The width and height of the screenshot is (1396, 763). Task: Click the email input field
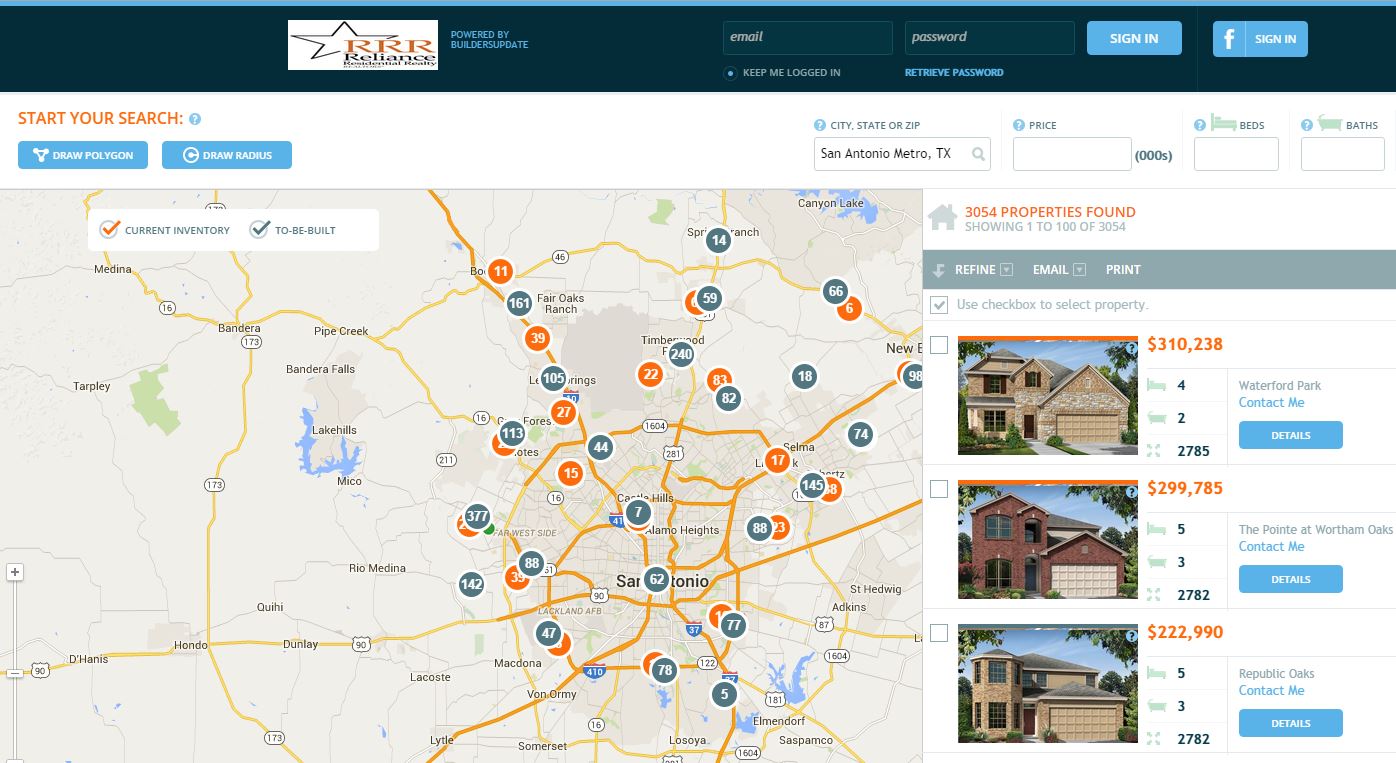coord(807,38)
